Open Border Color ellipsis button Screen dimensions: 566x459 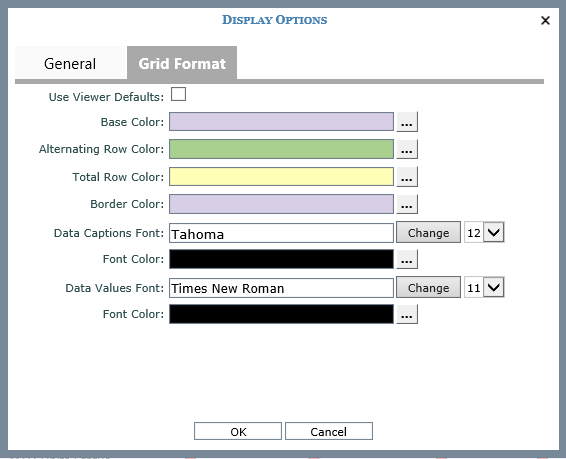tap(407, 204)
